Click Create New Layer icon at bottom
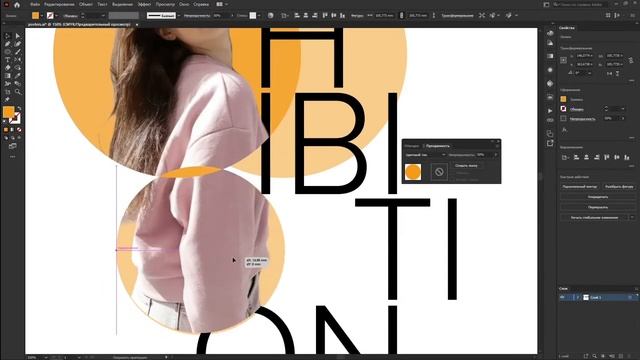 click(x=621, y=356)
